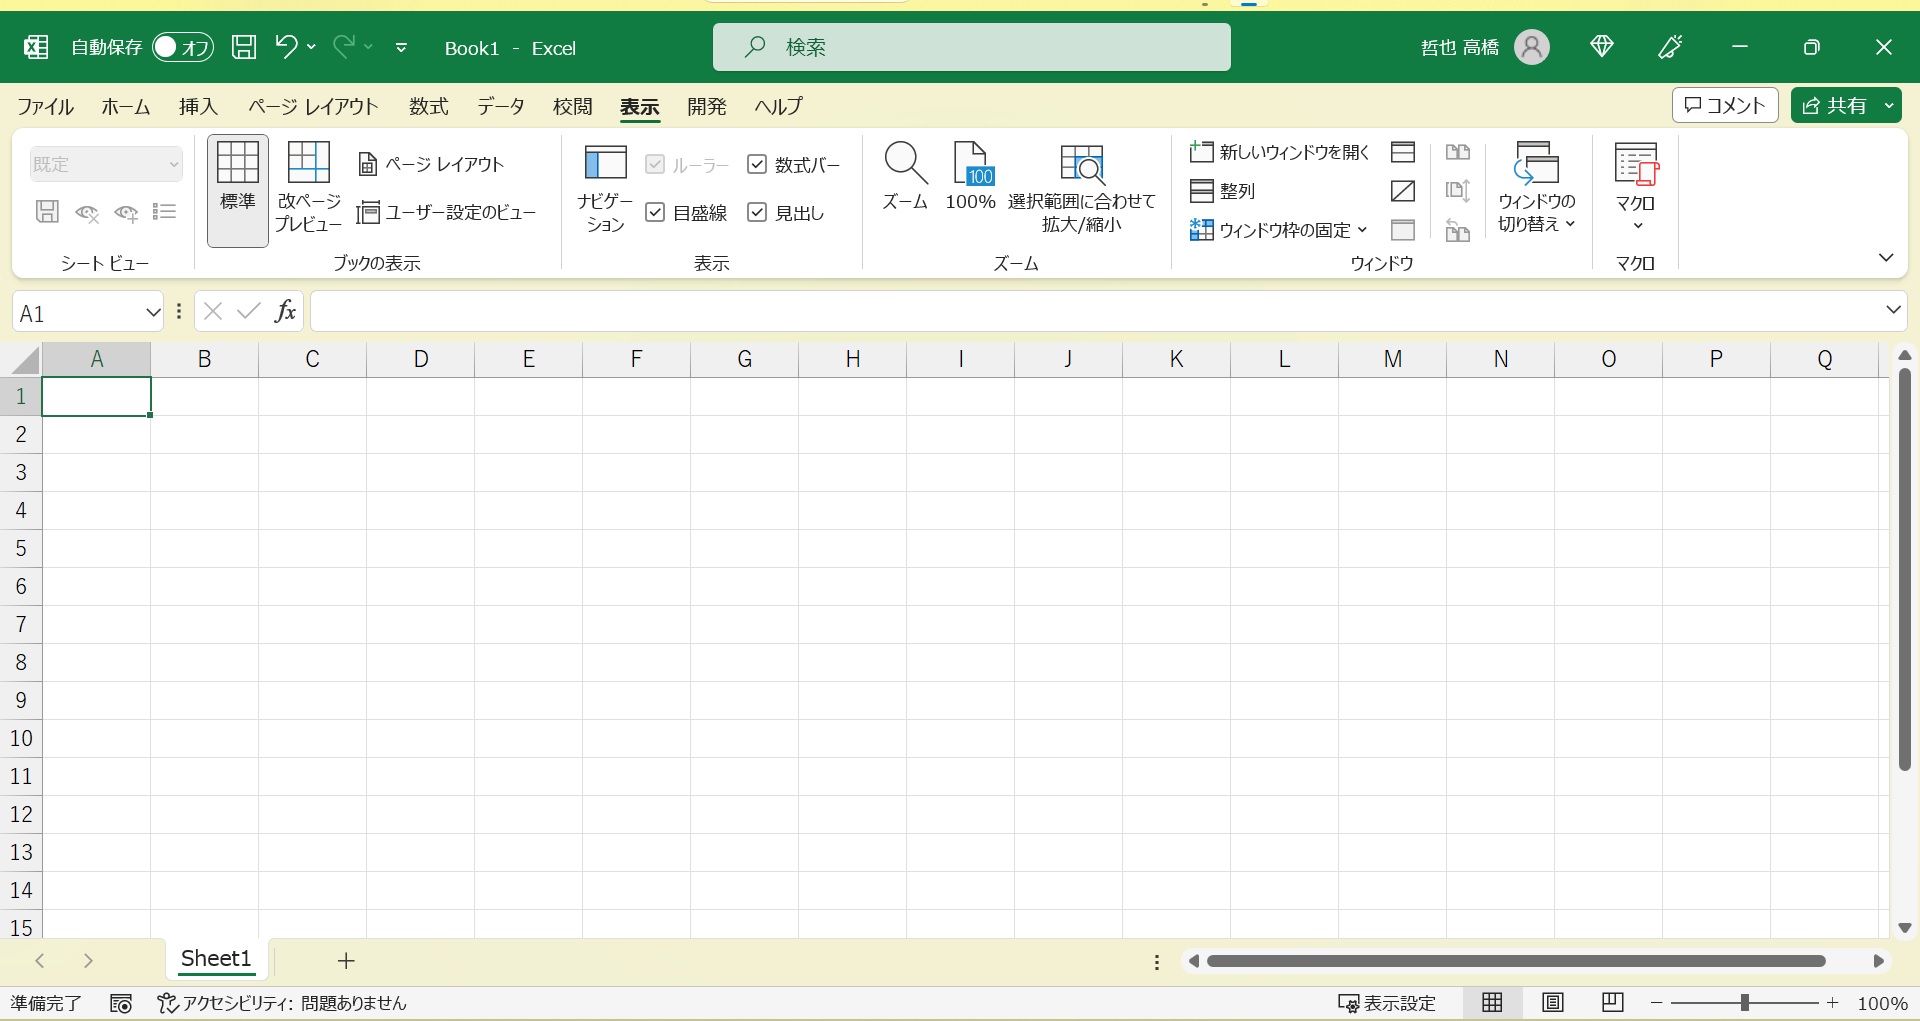
Task: Open ウィンドウの切り替え dropdown
Action: coord(1537,189)
